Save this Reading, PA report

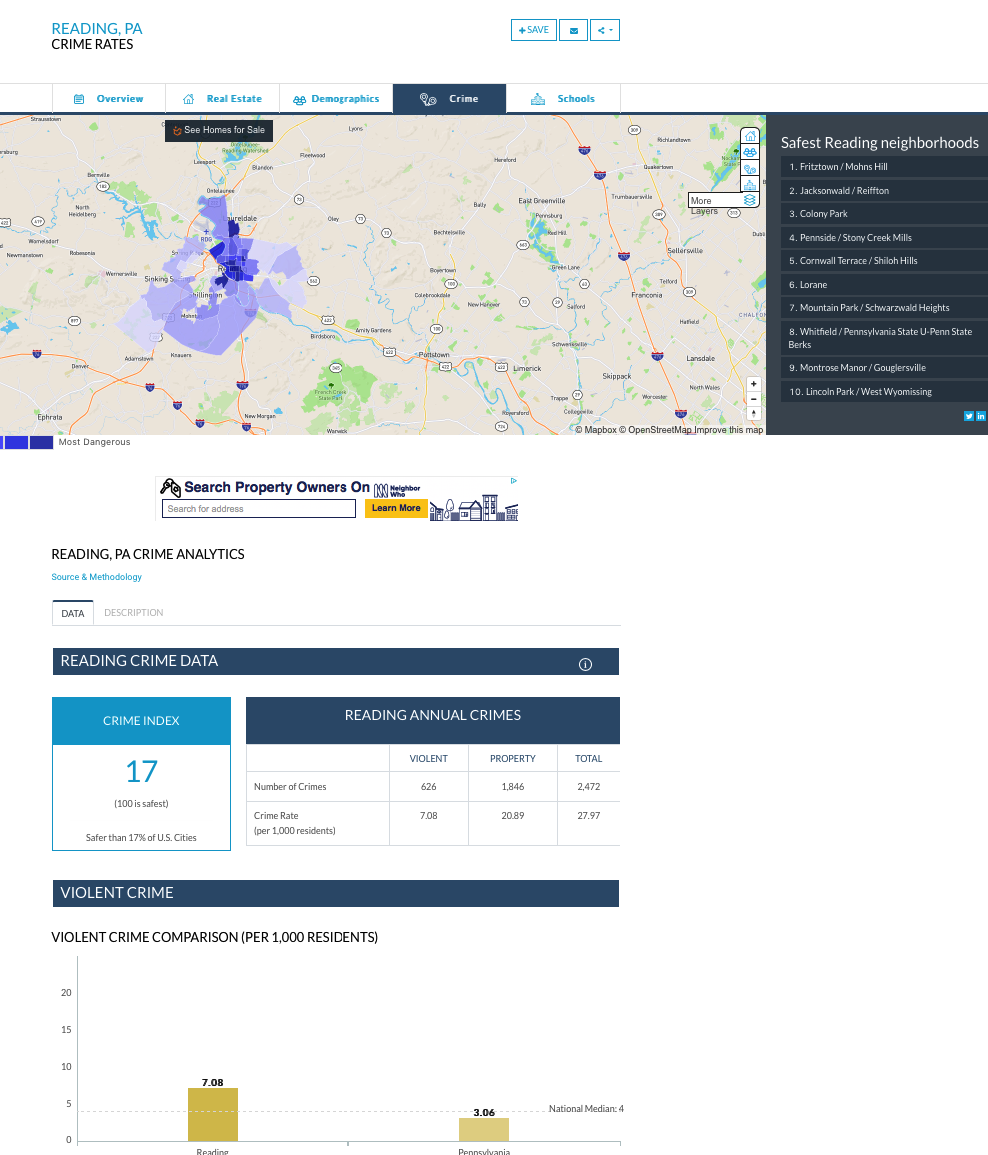[533, 30]
